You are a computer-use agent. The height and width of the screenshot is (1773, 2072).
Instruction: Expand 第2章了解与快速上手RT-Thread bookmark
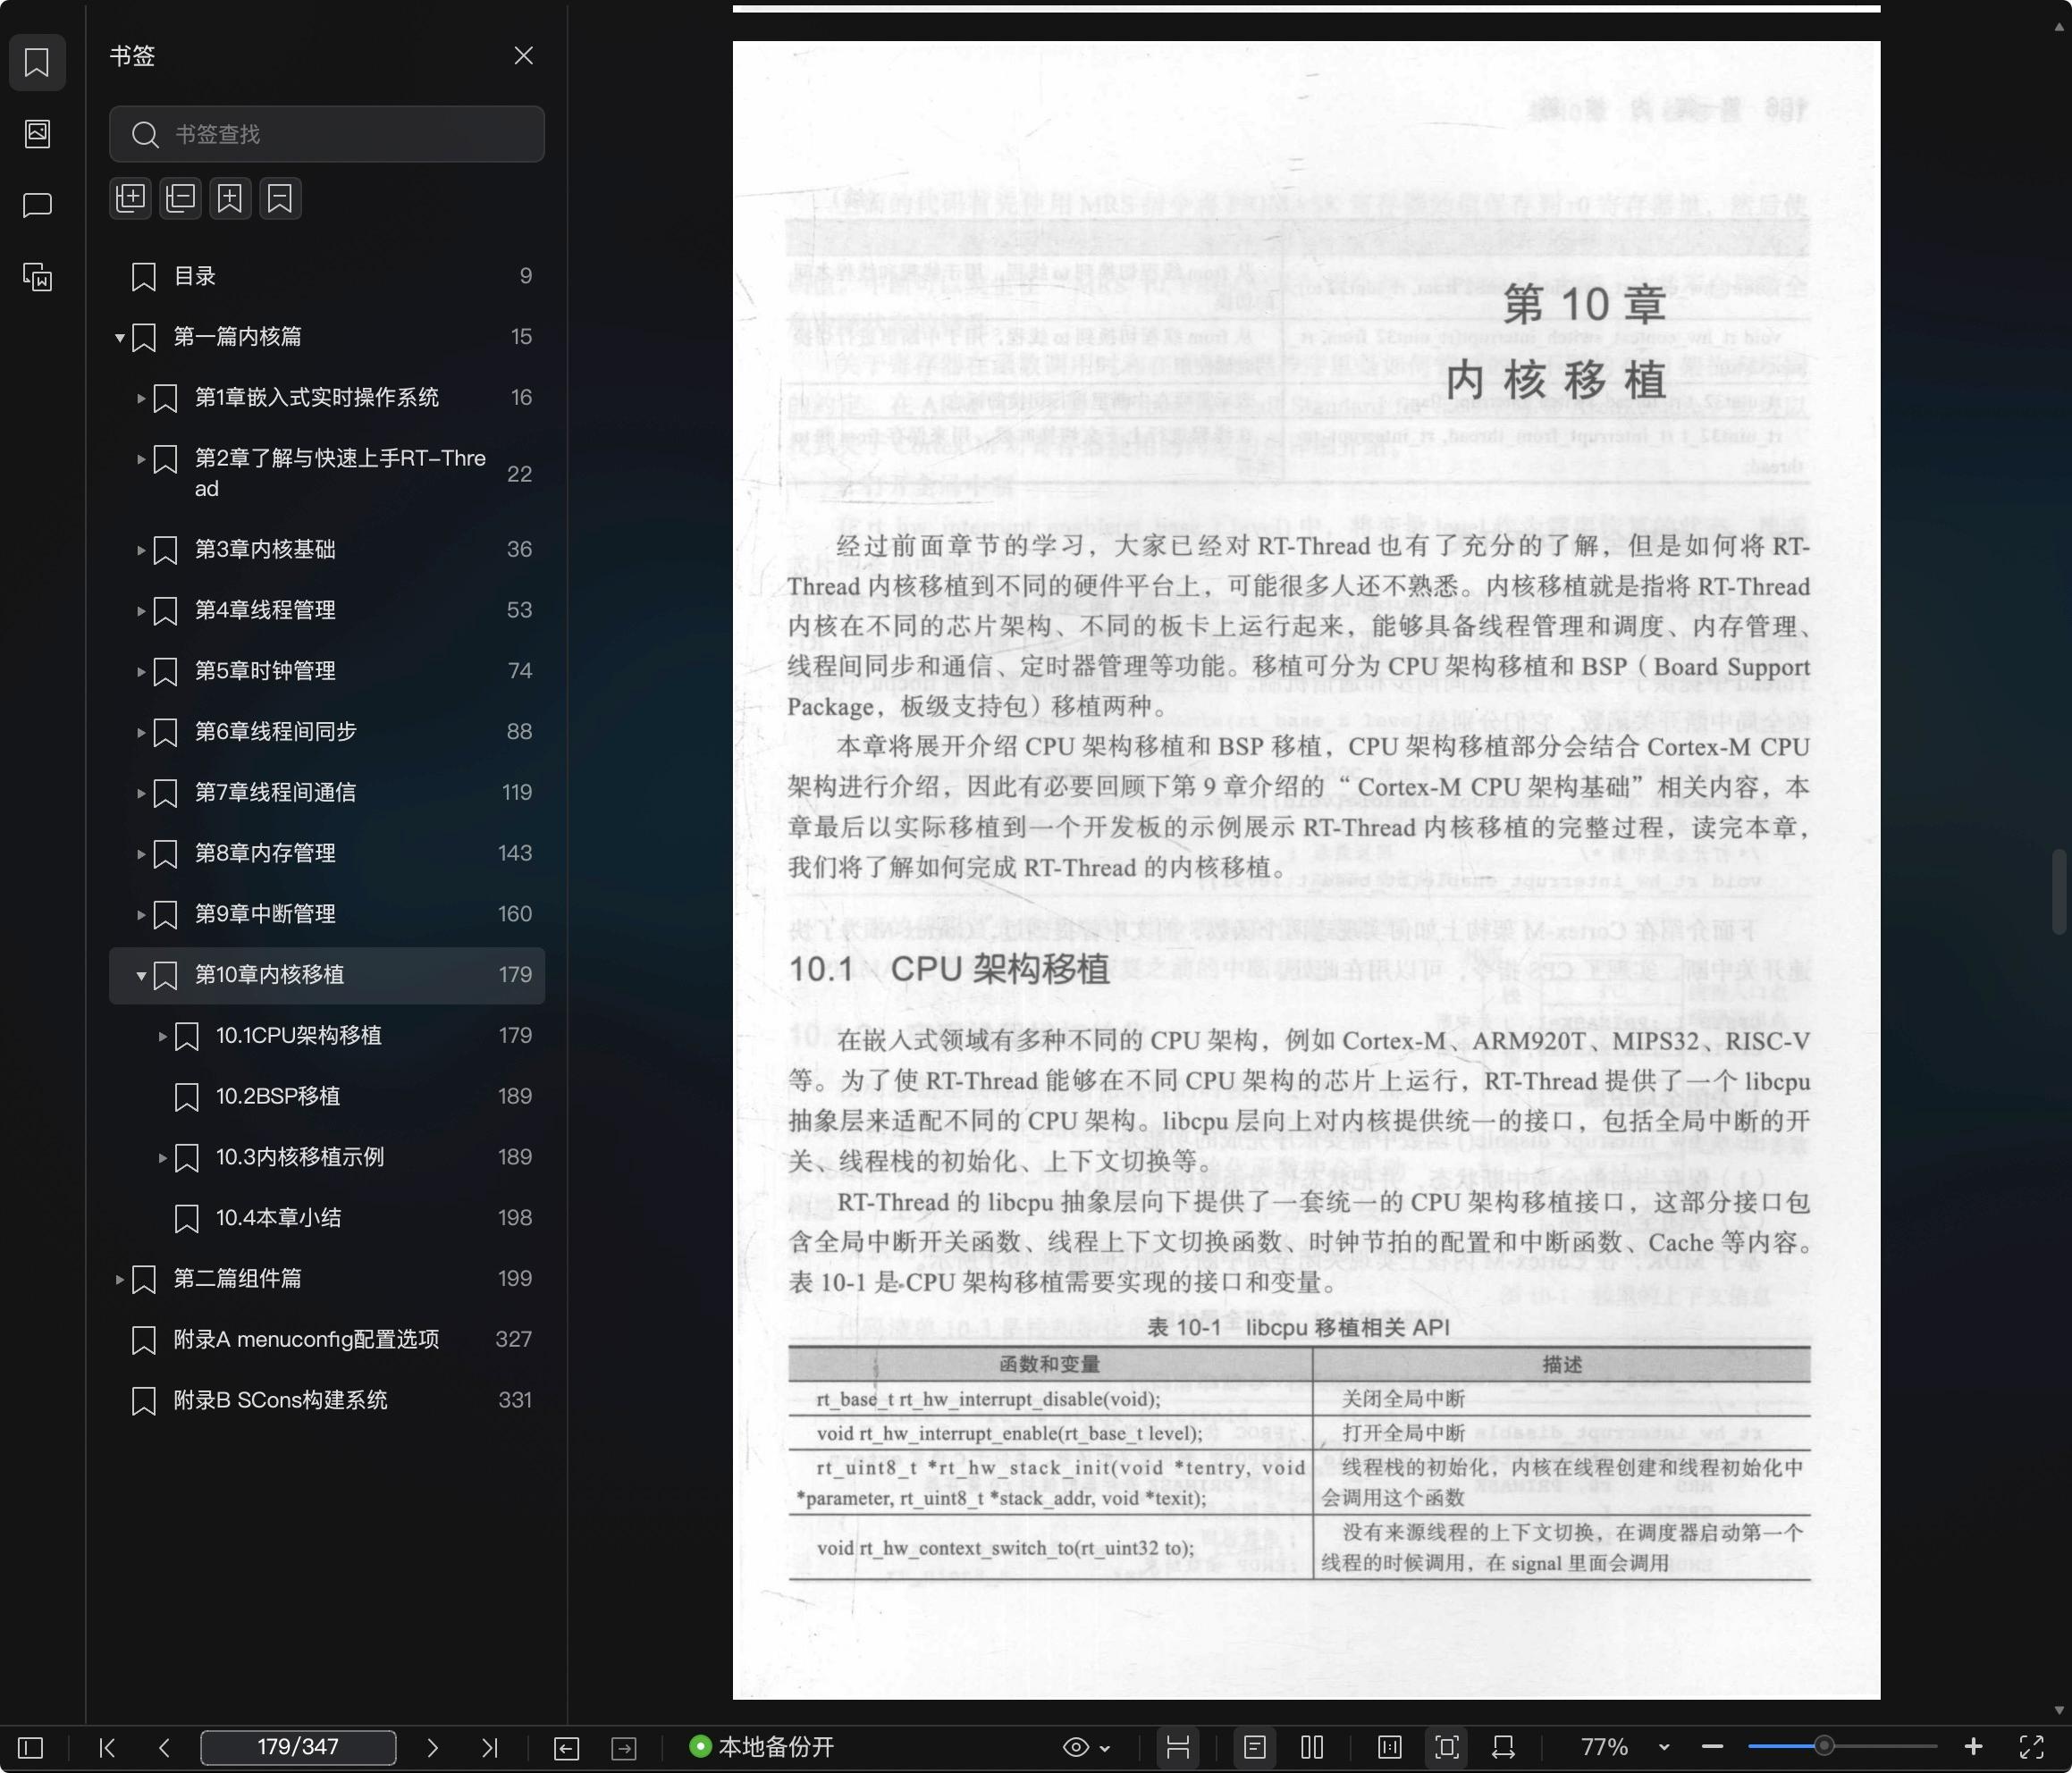pyautogui.click(x=141, y=459)
